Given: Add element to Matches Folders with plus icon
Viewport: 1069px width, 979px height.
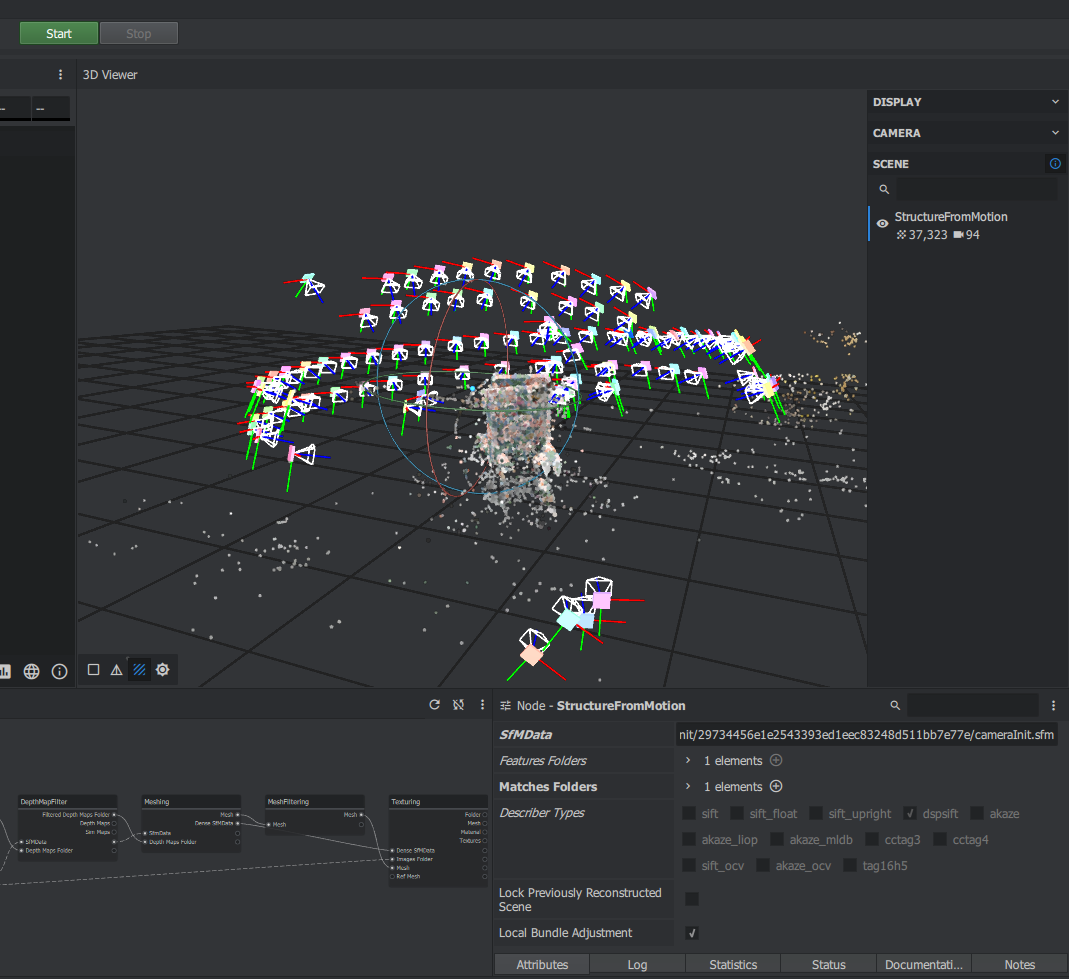Looking at the screenshot, I should [x=775, y=787].
